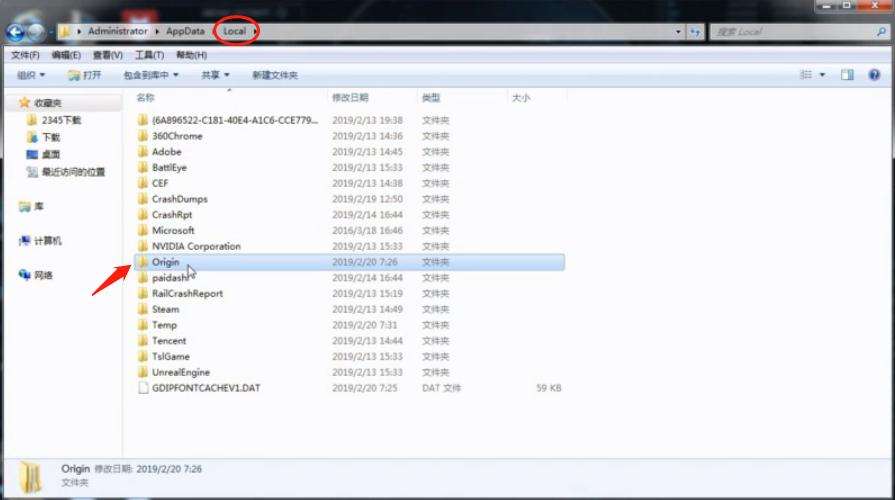Select the CrashRpt folder name

click(x=172, y=215)
